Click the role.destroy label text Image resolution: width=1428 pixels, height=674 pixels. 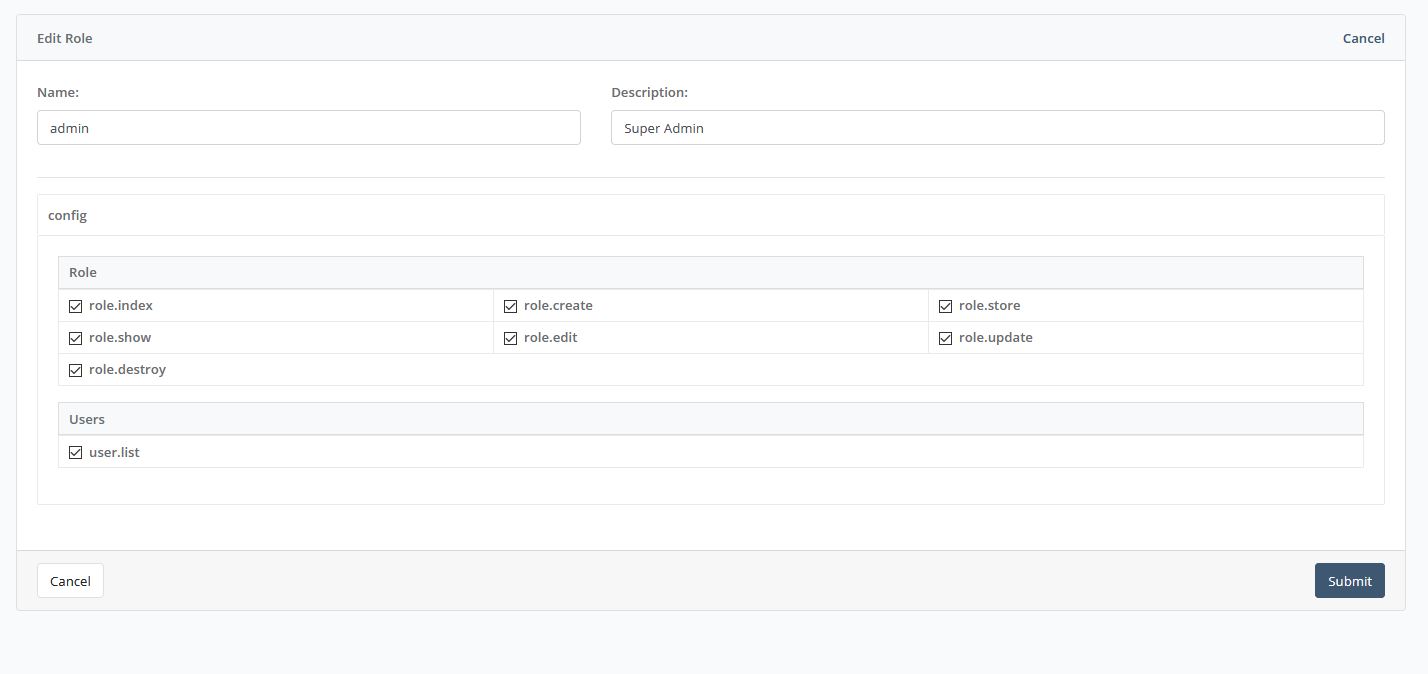point(127,370)
